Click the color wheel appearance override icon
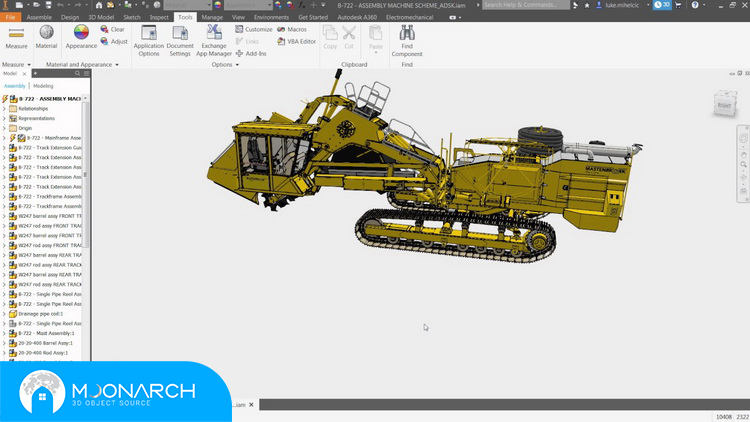This screenshot has width=750, height=422. pos(218,5)
